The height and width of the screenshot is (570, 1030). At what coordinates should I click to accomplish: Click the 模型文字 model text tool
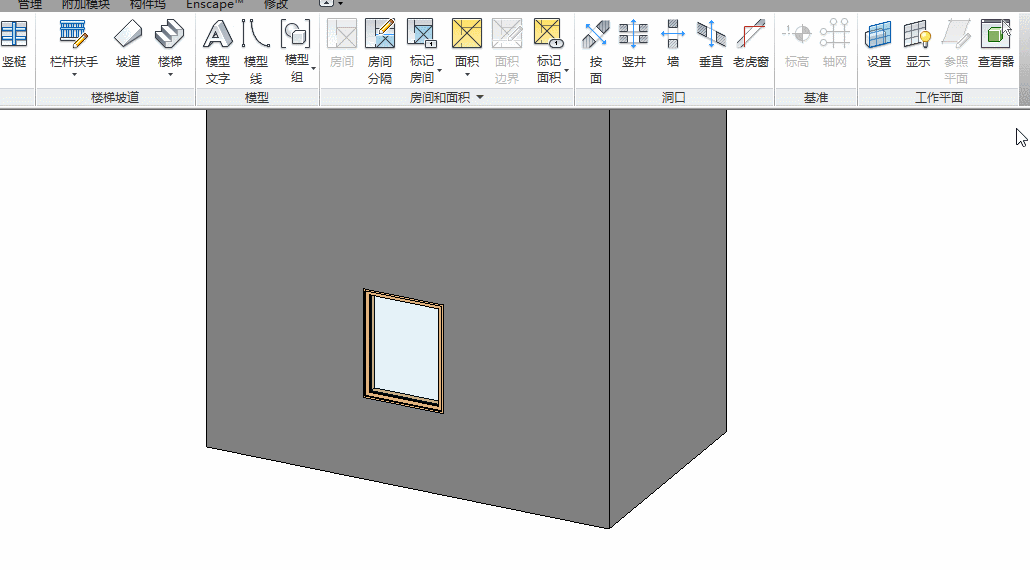pos(217,52)
